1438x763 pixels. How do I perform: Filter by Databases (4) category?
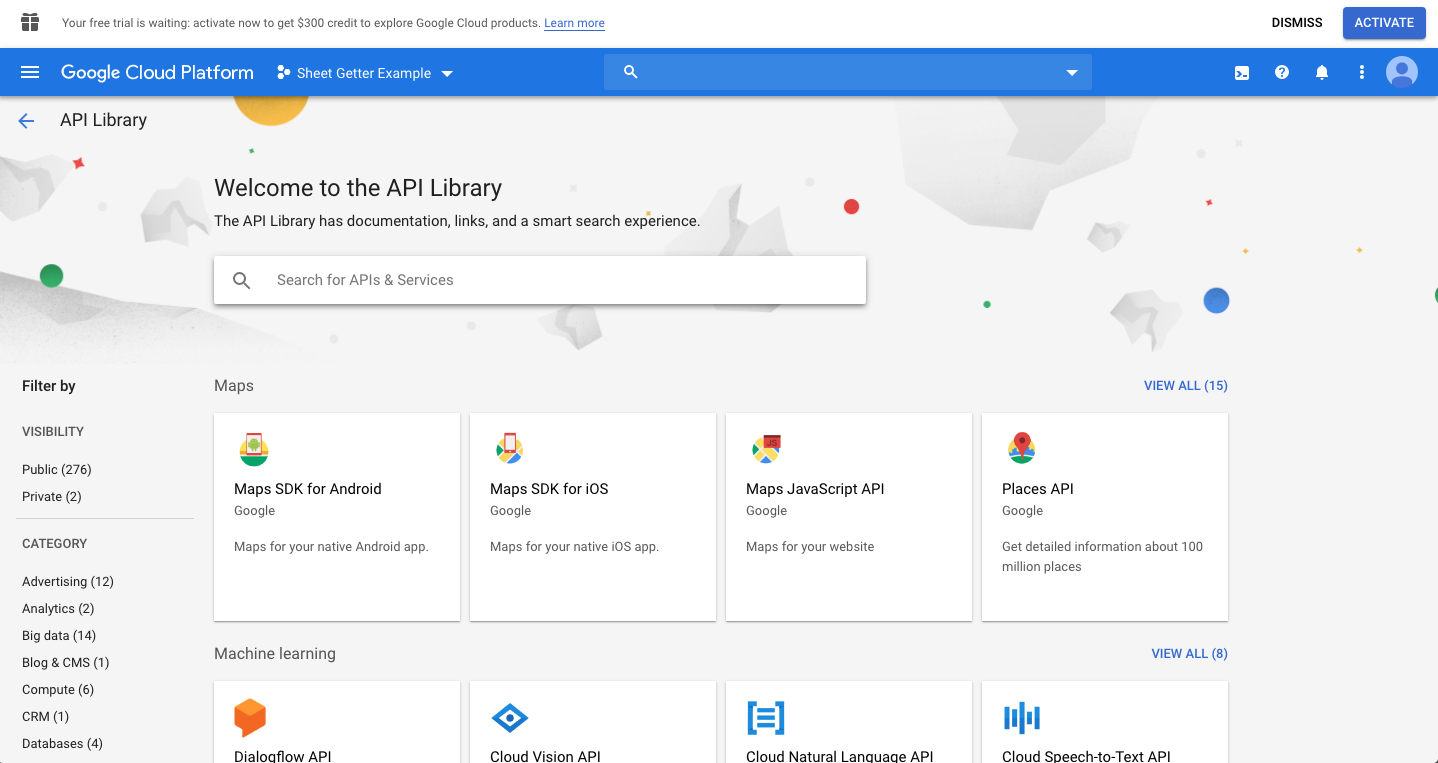pos(62,744)
